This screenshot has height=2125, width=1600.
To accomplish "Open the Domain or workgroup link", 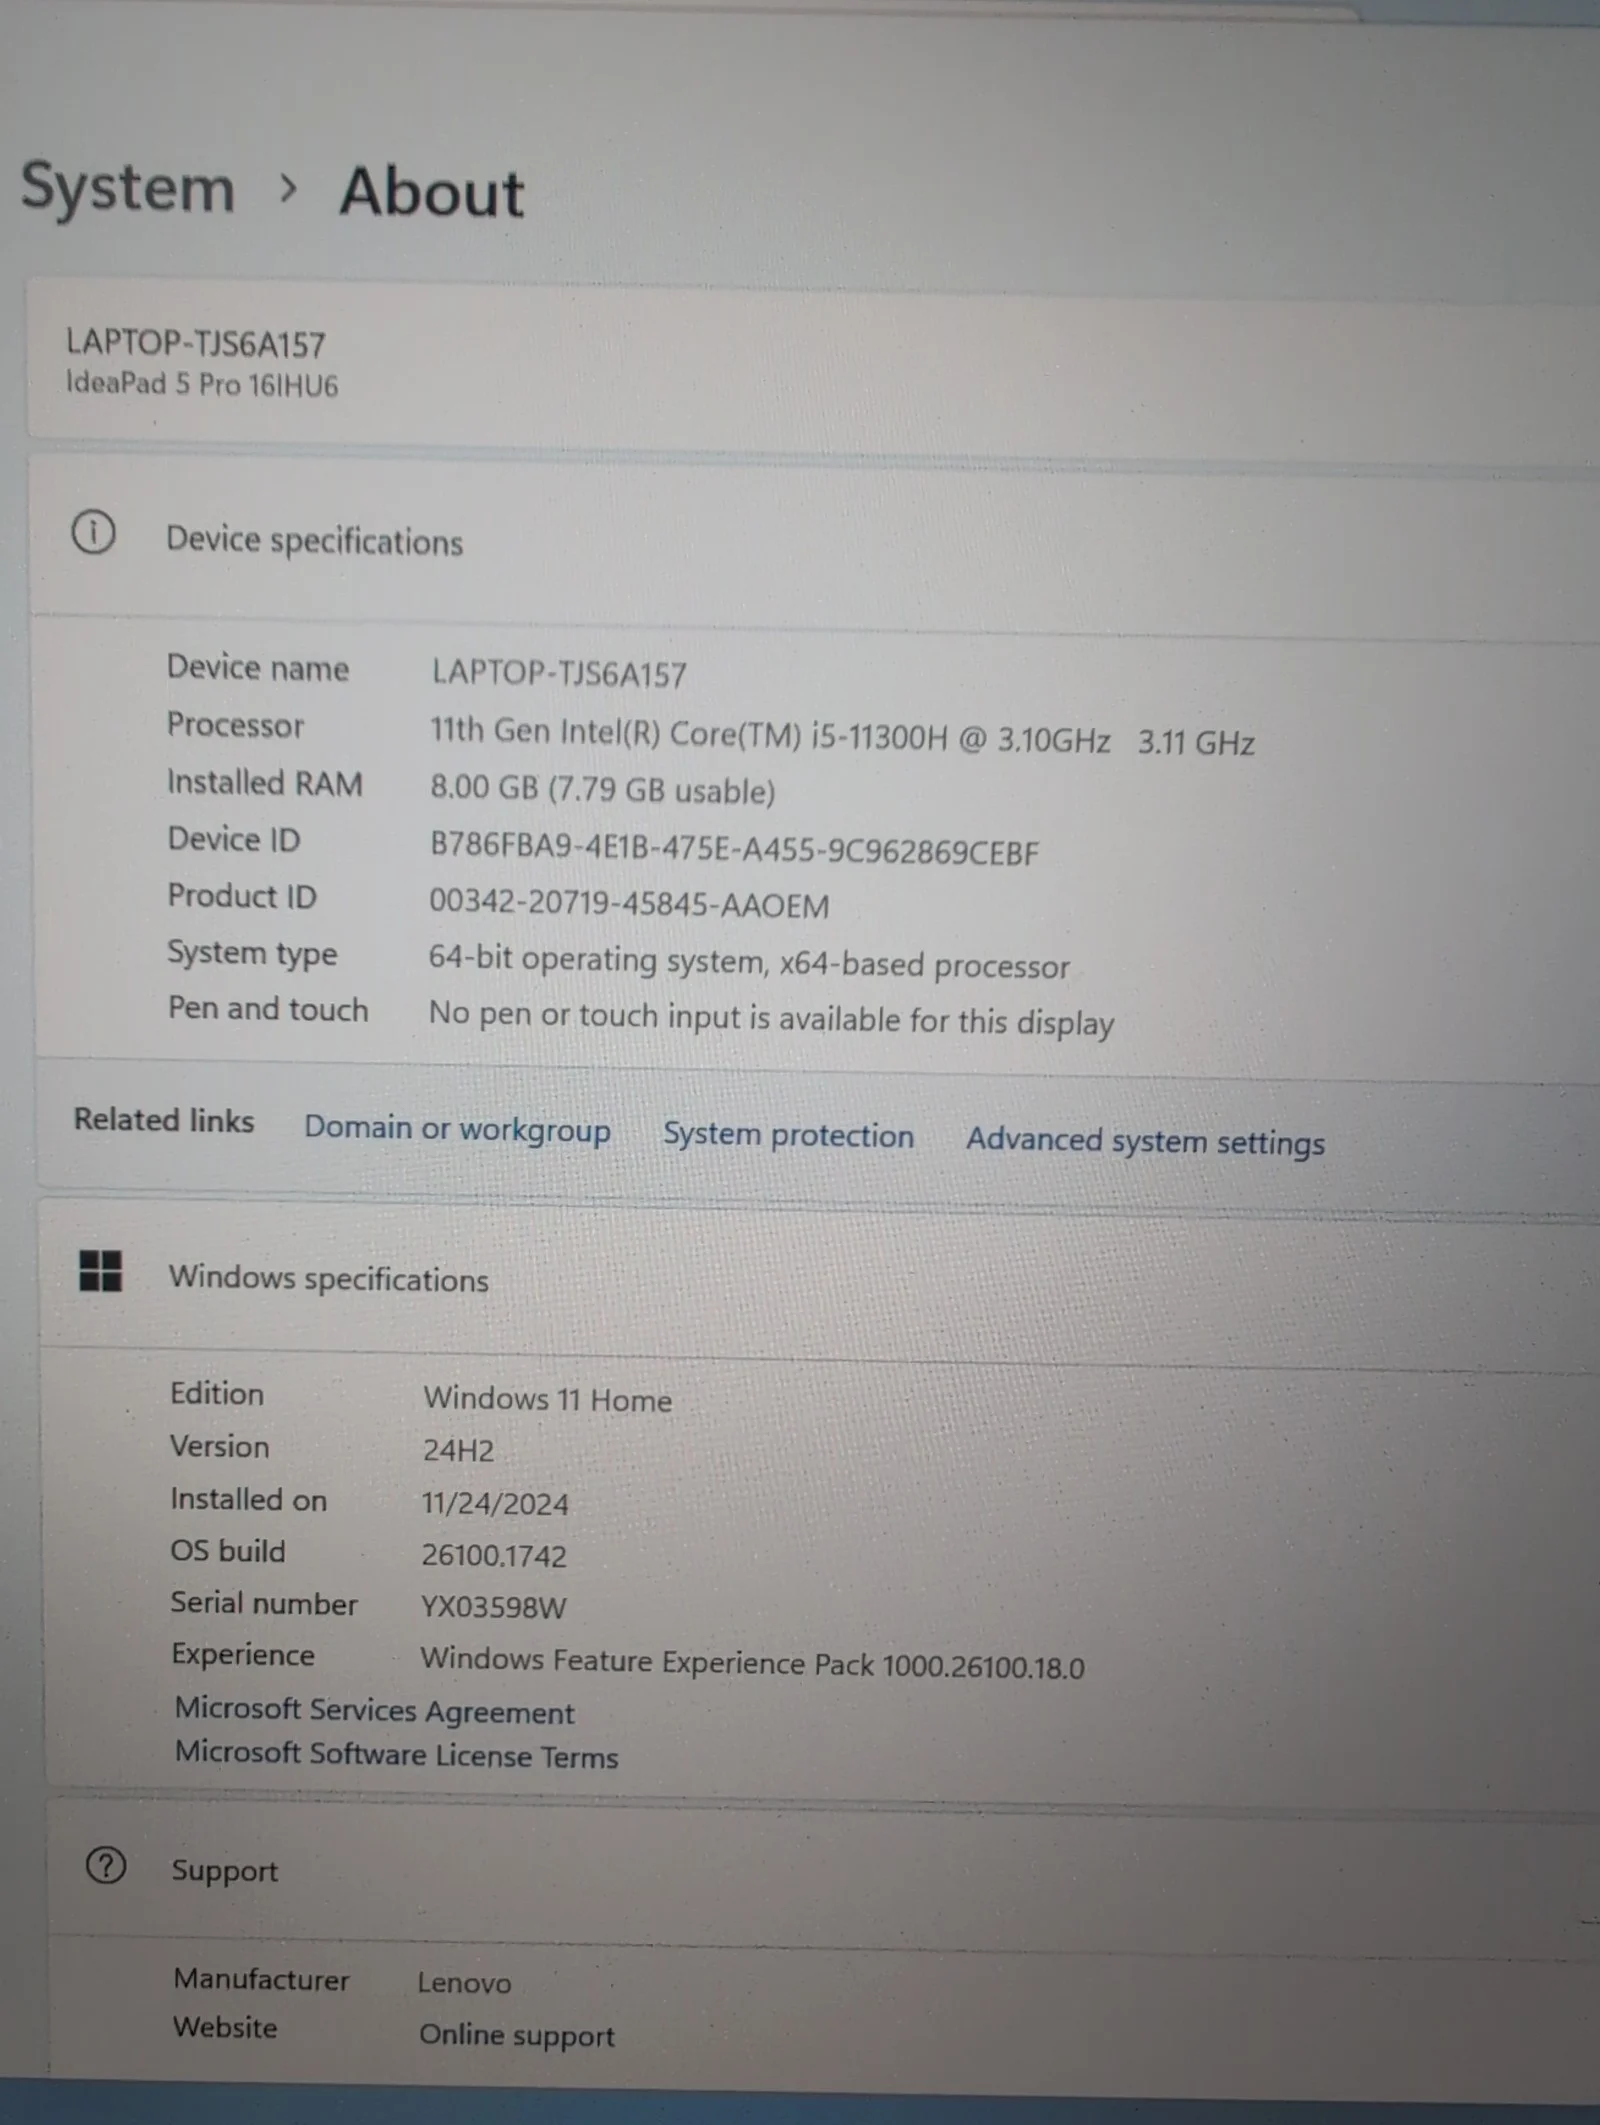I will point(457,1128).
